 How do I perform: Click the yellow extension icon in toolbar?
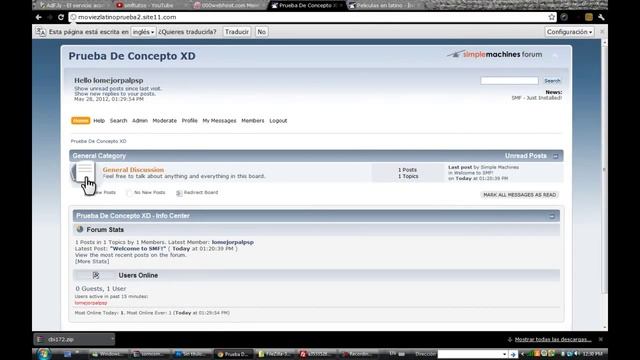(589, 17)
